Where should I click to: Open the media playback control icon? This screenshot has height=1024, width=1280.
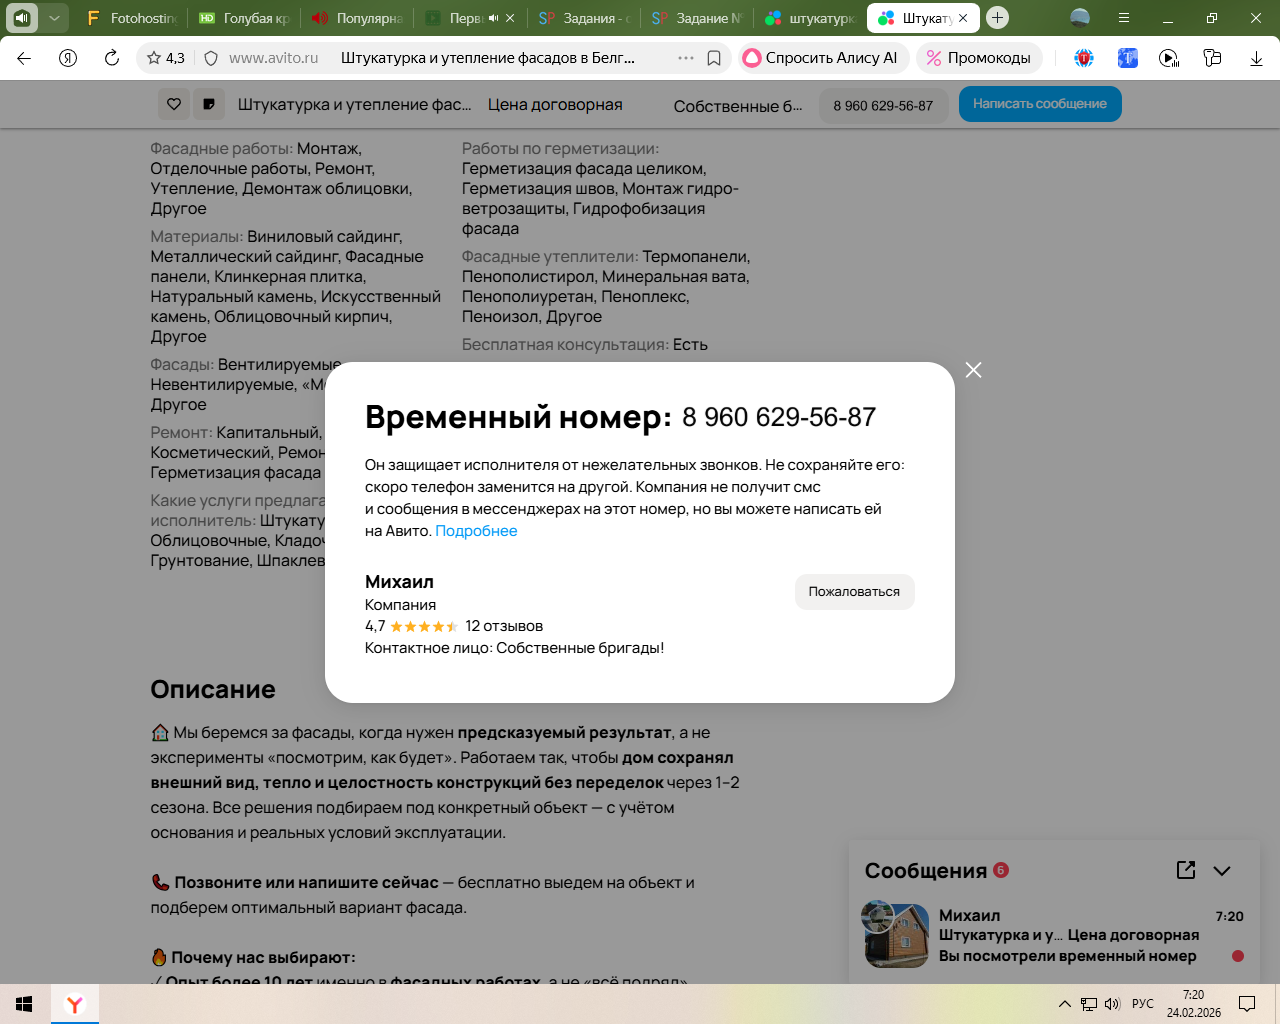coord(1169,58)
